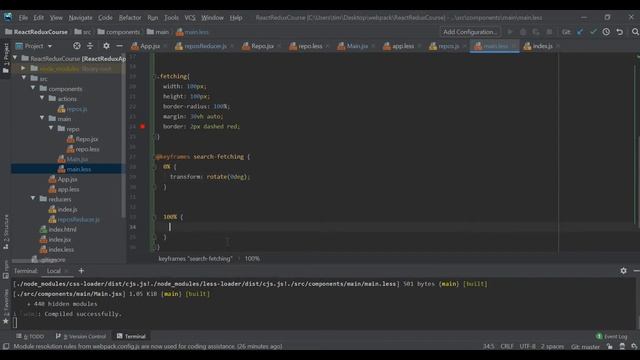Image resolution: width=640 pixels, height=360 pixels.
Task: Click the 100% breadcrumb in editor
Action: tap(252, 259)
